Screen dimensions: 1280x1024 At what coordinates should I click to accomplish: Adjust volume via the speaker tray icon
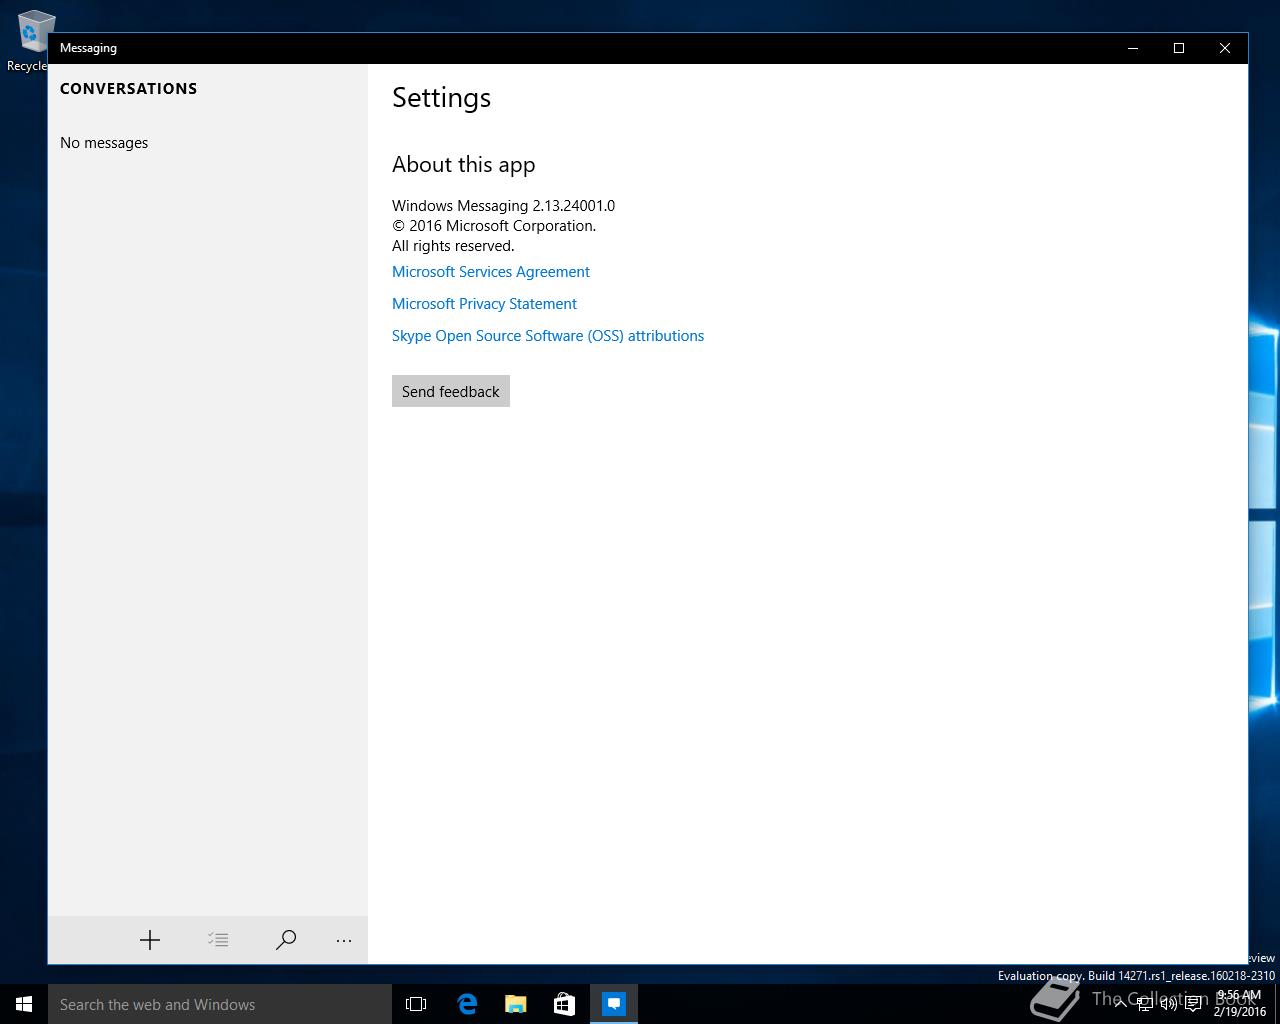[1168, 1004]
